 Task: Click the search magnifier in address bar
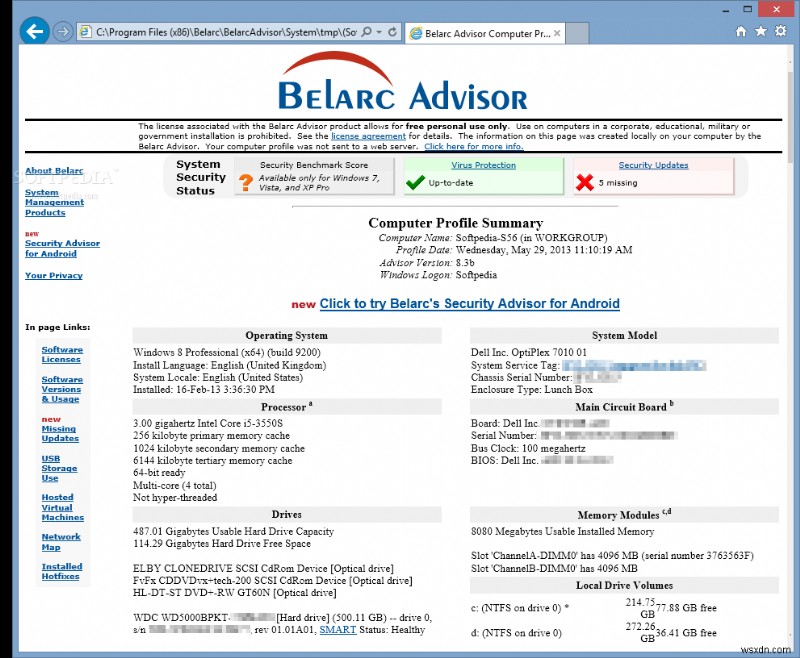click(366, 32)
